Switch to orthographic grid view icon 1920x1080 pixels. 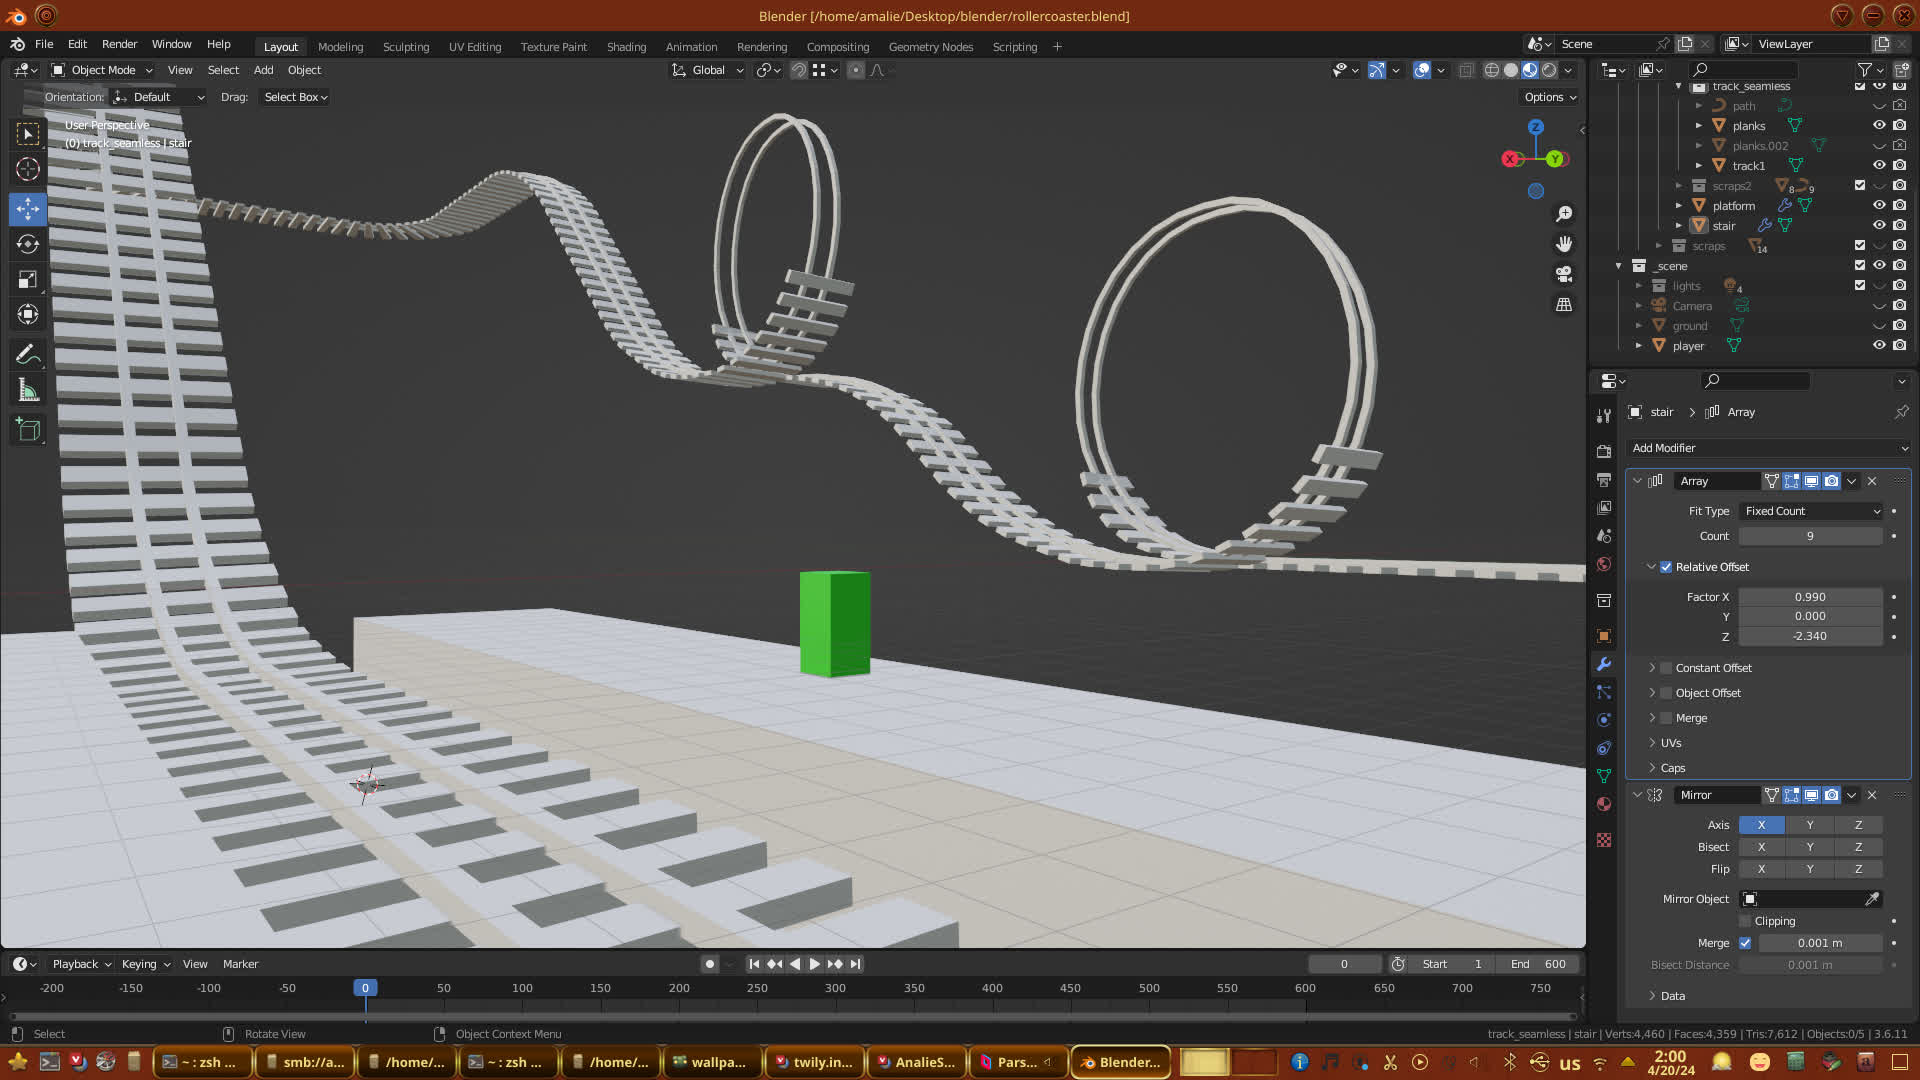point(1564,305)
